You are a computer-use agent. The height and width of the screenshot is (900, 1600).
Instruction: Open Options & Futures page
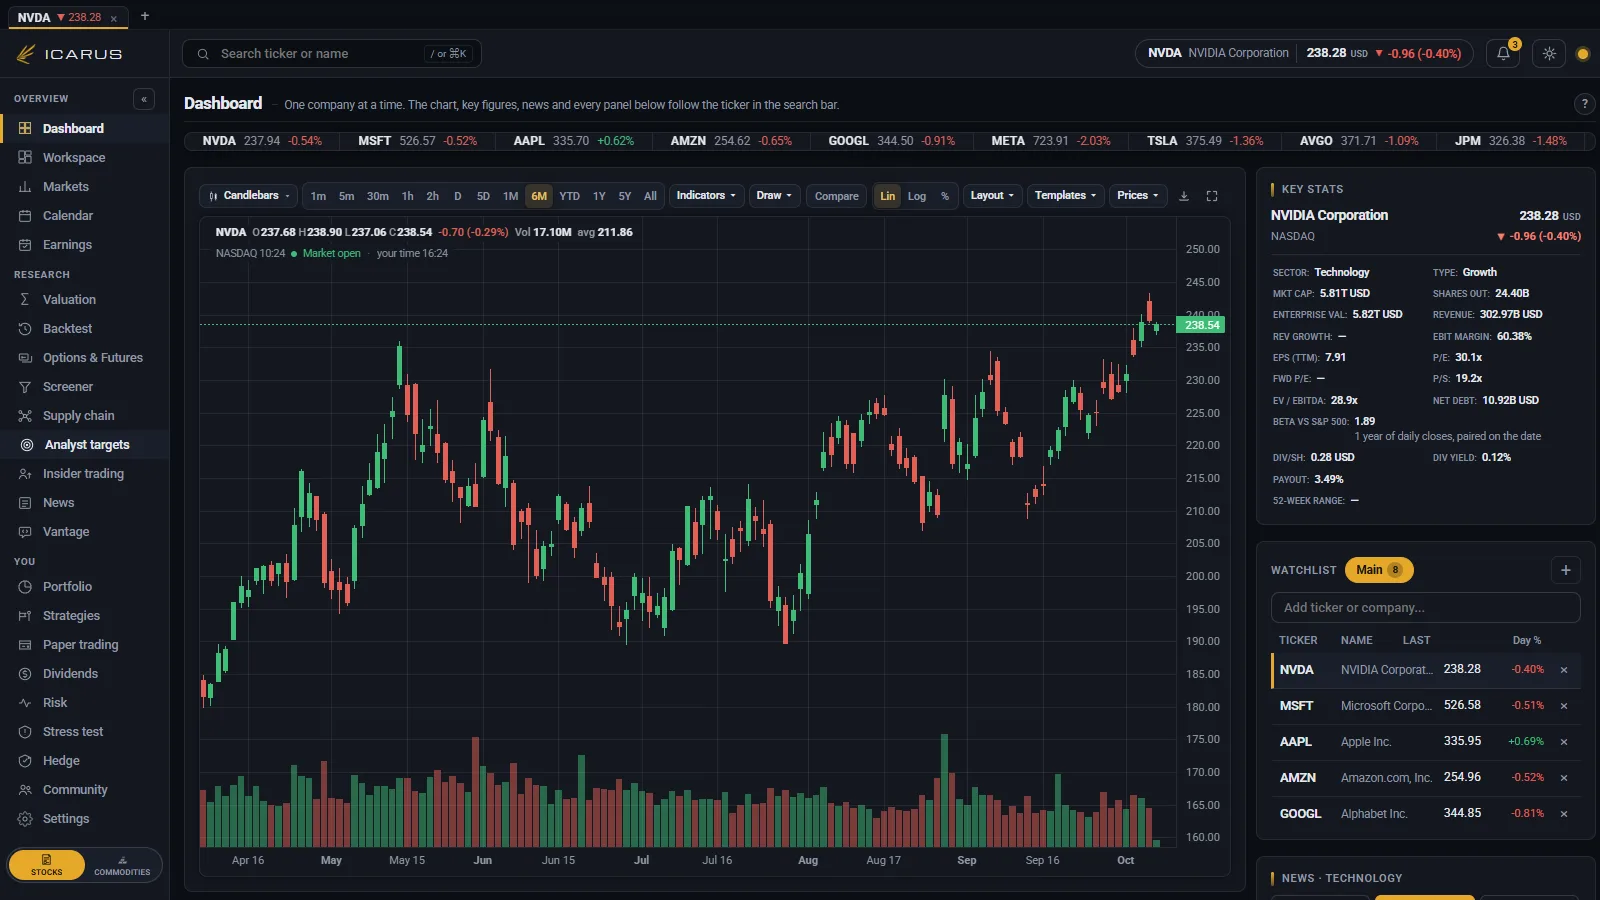[x=84, y=358]
